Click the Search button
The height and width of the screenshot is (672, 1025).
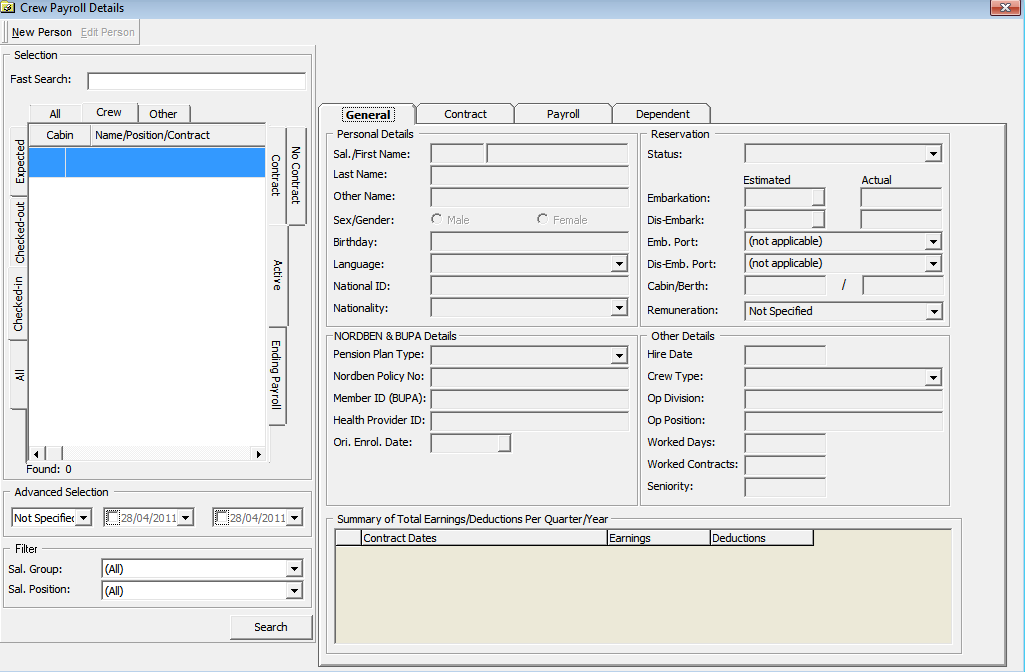click(271, 627)
